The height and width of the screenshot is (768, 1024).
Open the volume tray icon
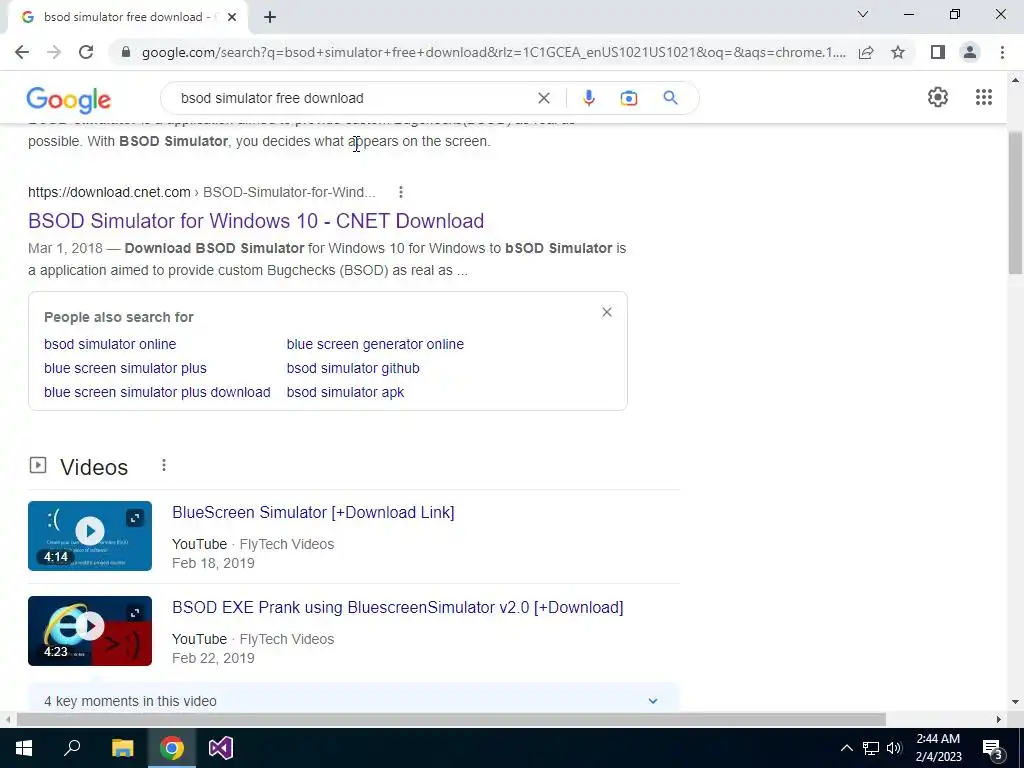[x=894, y=748]
